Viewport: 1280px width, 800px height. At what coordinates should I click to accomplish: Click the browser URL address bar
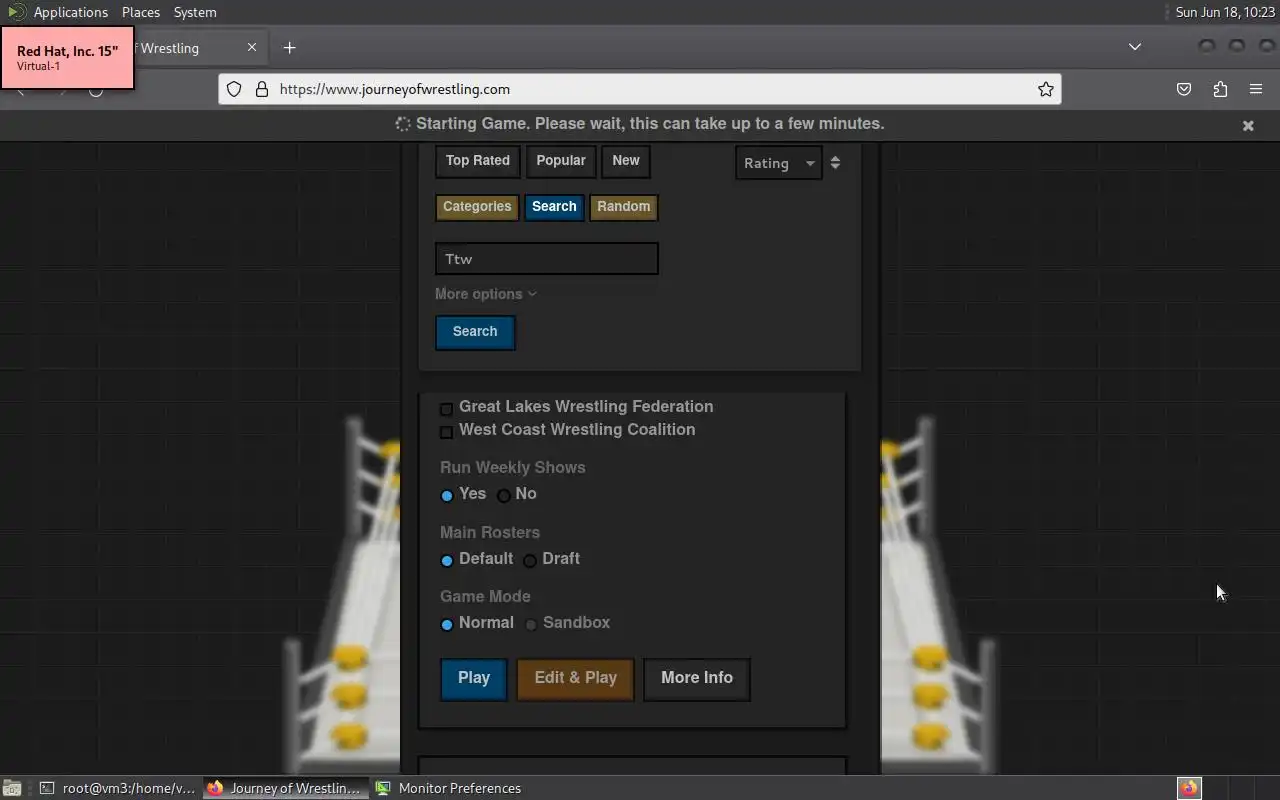(640, 89)
